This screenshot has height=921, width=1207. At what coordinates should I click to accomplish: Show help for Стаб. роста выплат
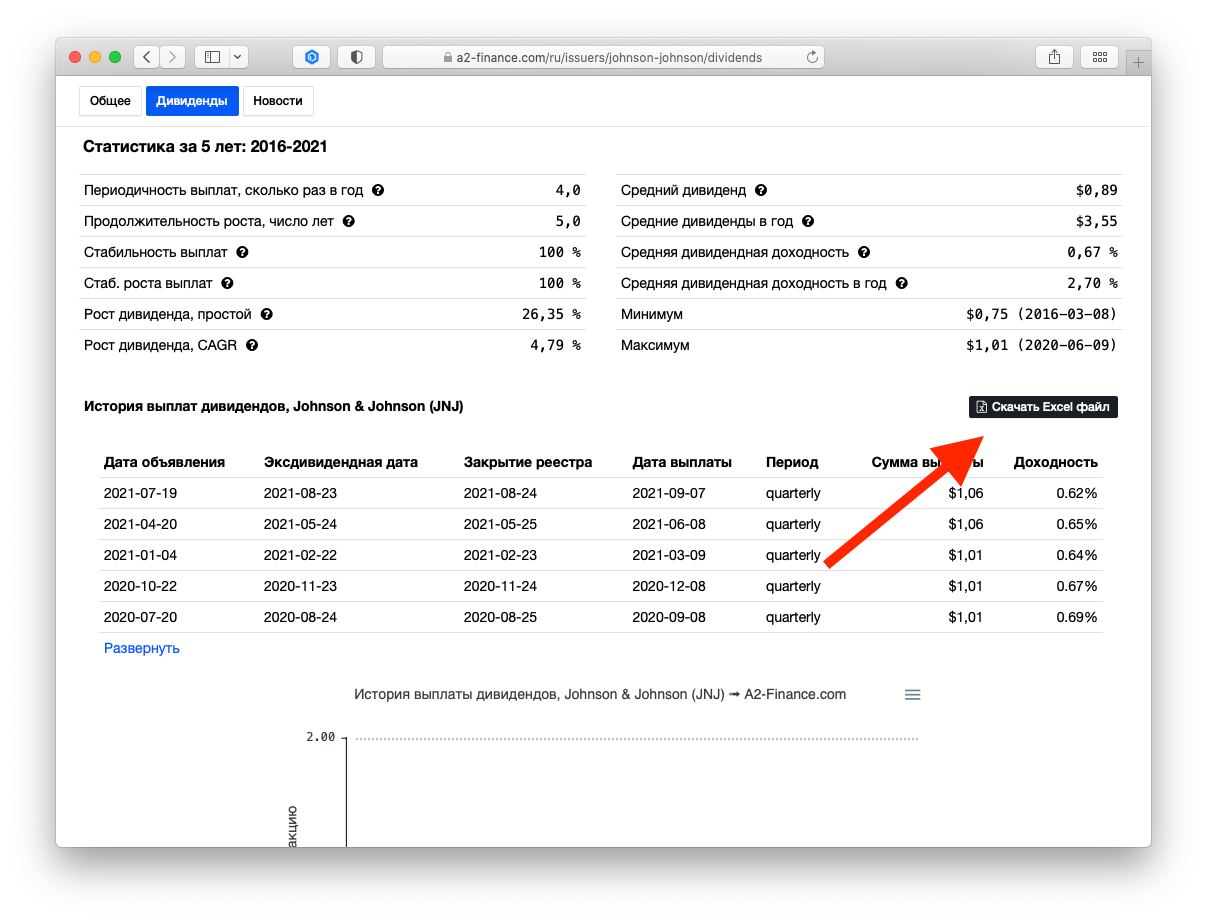[x=227, y=283]
